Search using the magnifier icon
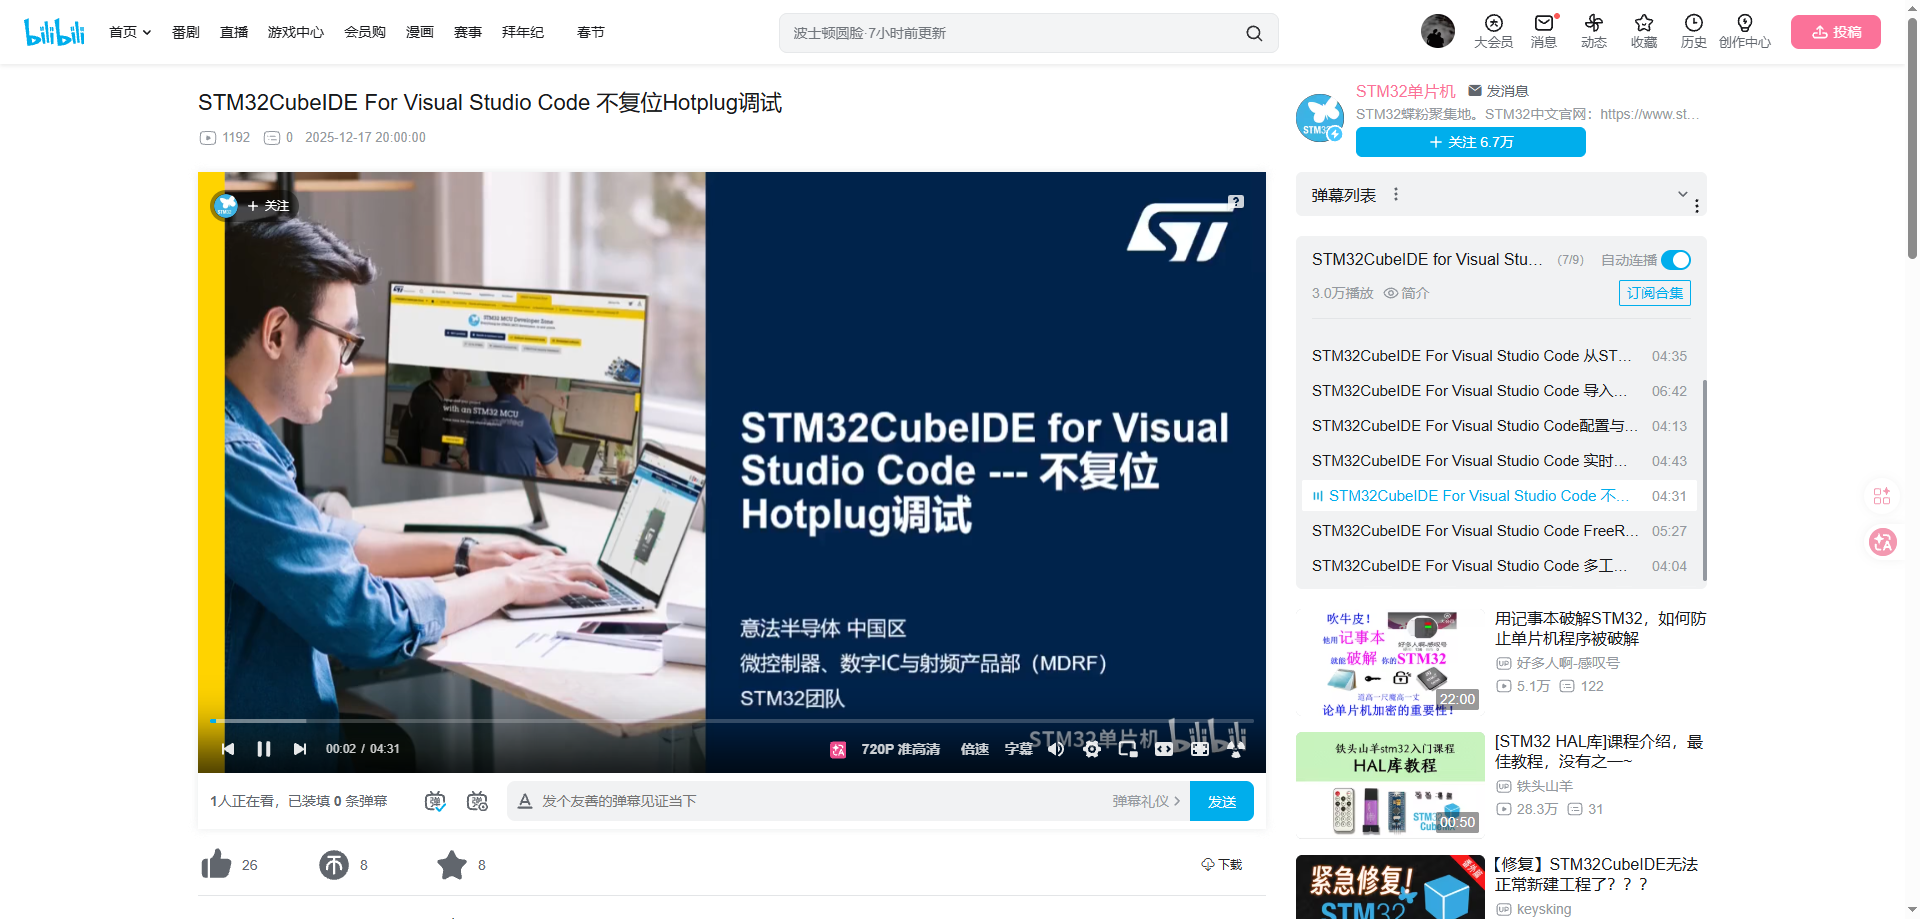 pyautogui.click(x=1254, y=33)
